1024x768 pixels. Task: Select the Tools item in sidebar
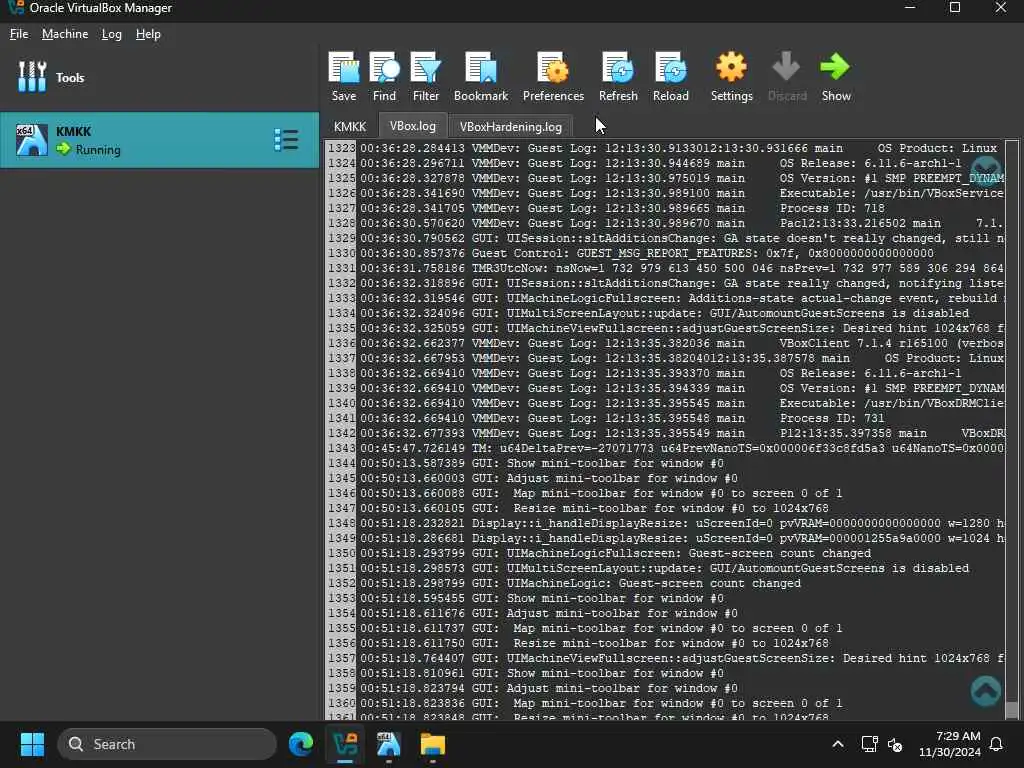[159, 77]
